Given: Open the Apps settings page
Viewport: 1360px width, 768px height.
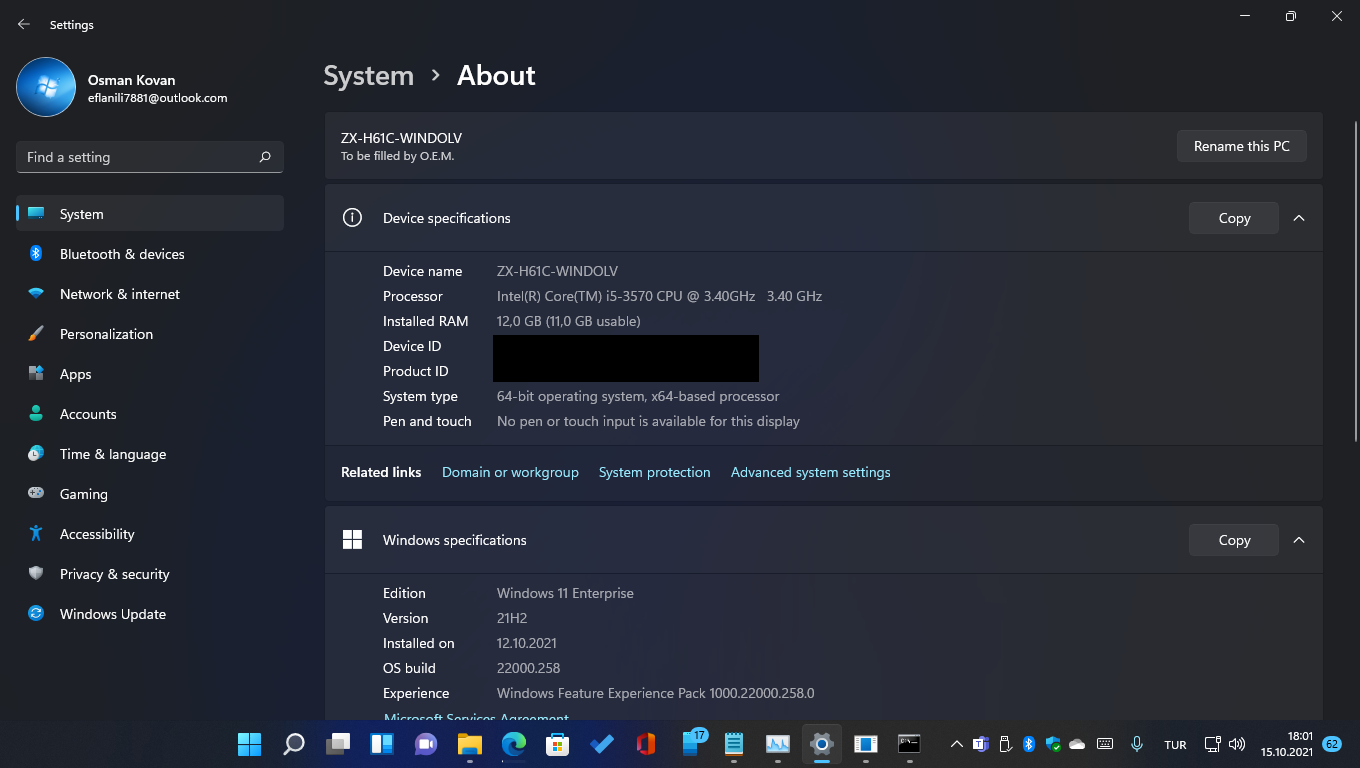Looking at the screenshot, I should 150,374.
